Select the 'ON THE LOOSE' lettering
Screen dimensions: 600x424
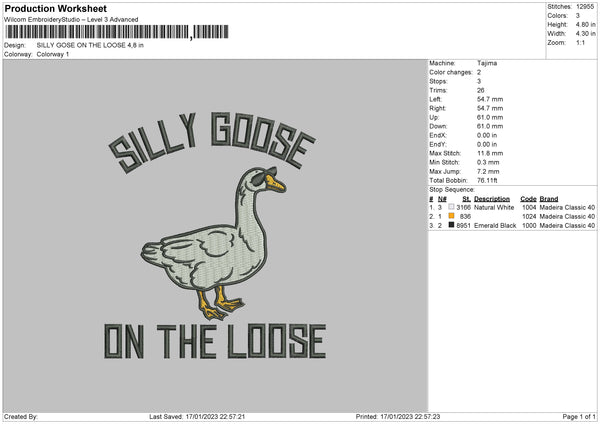(x=214, y=342)
